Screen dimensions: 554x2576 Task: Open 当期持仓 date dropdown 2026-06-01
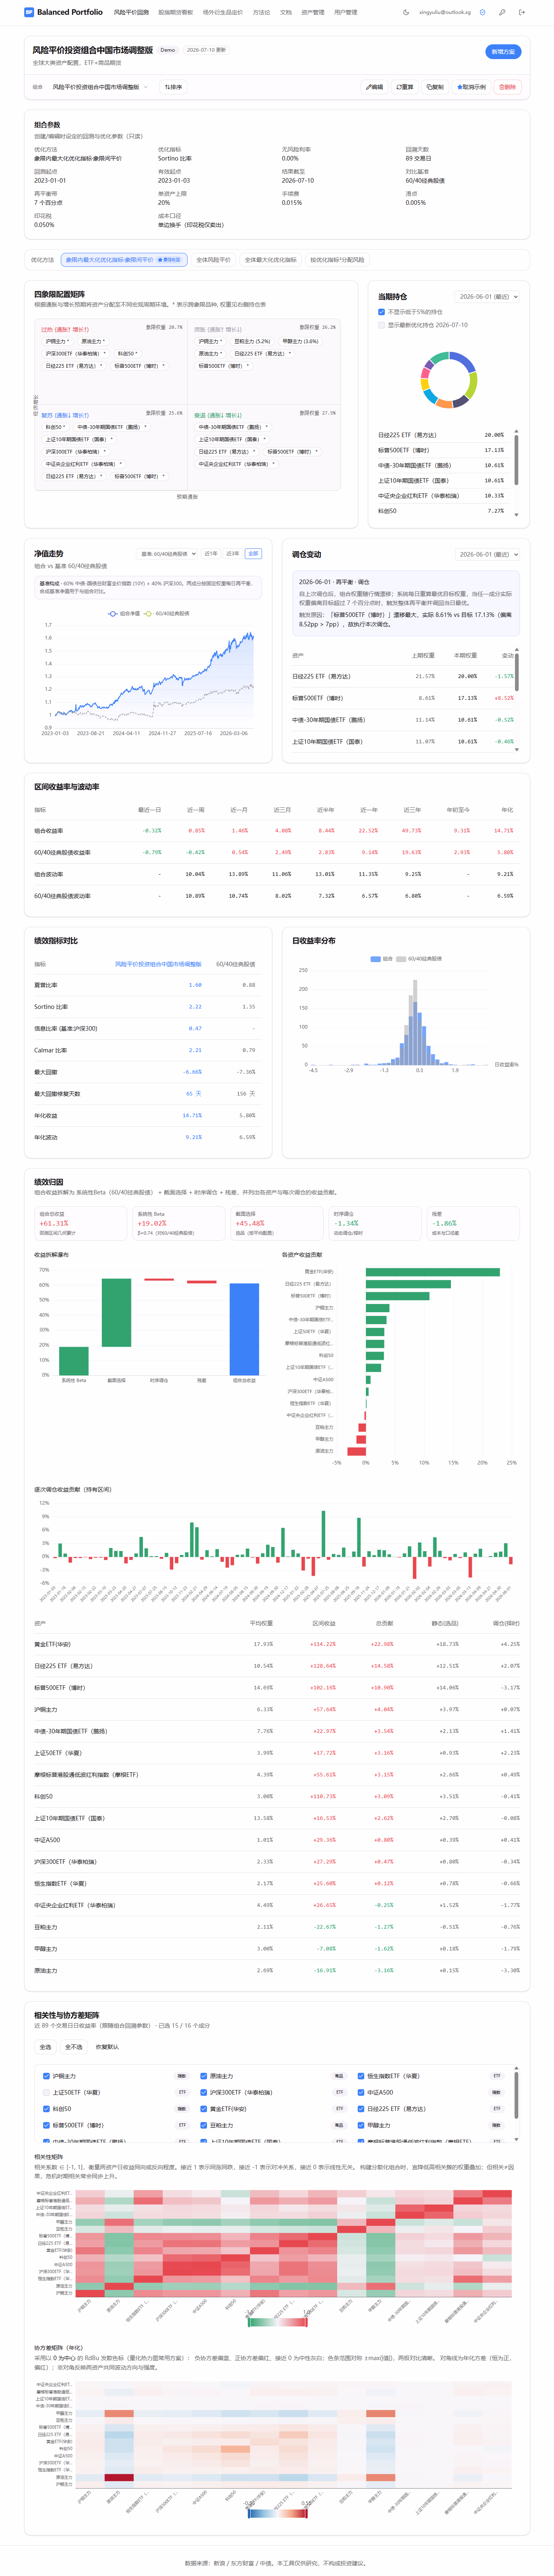point(488,297)
